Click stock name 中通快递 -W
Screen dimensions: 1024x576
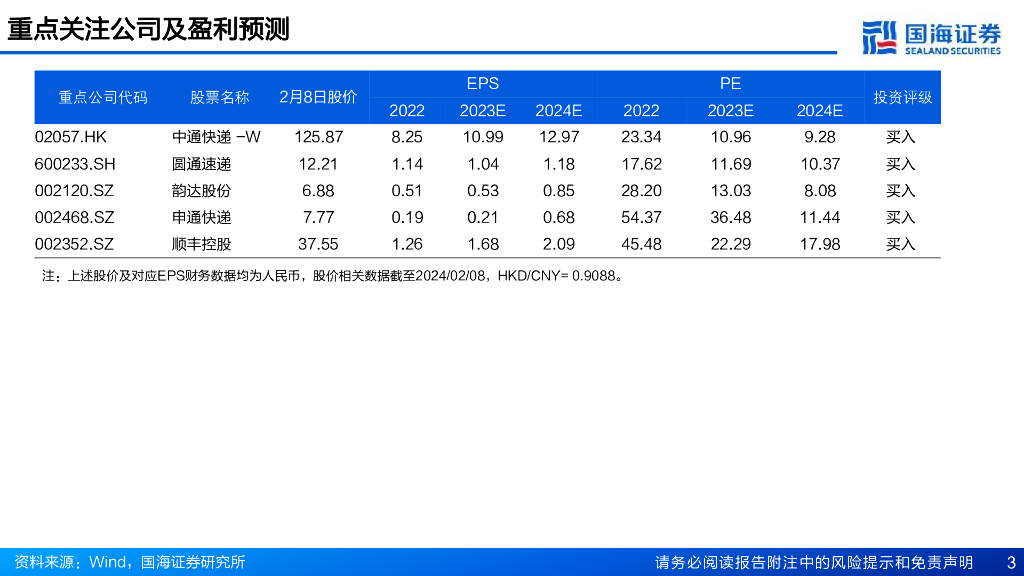pos(216,137)
